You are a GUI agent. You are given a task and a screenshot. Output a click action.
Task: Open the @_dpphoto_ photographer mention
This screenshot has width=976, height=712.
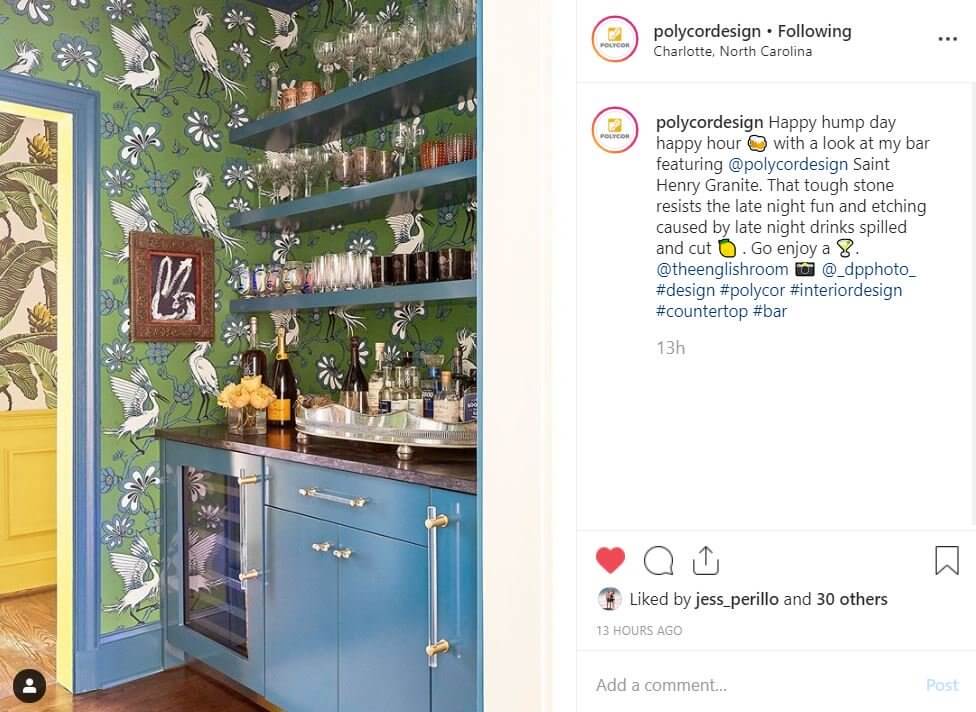point(869,269)
